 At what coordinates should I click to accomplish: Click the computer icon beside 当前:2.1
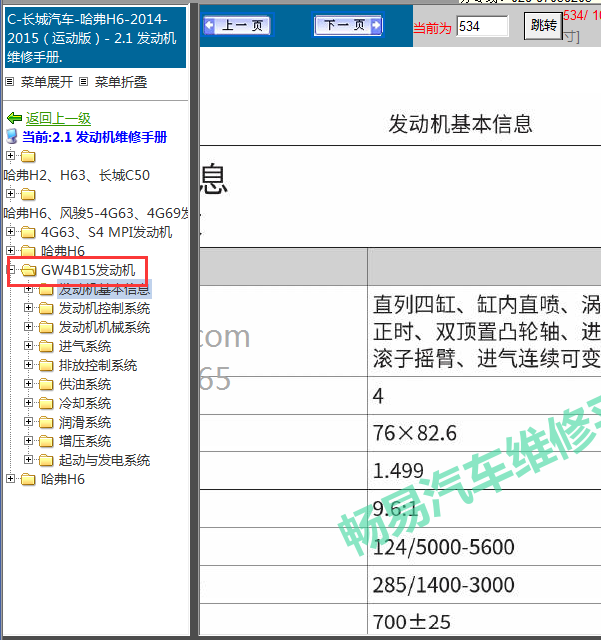(12, 137)
